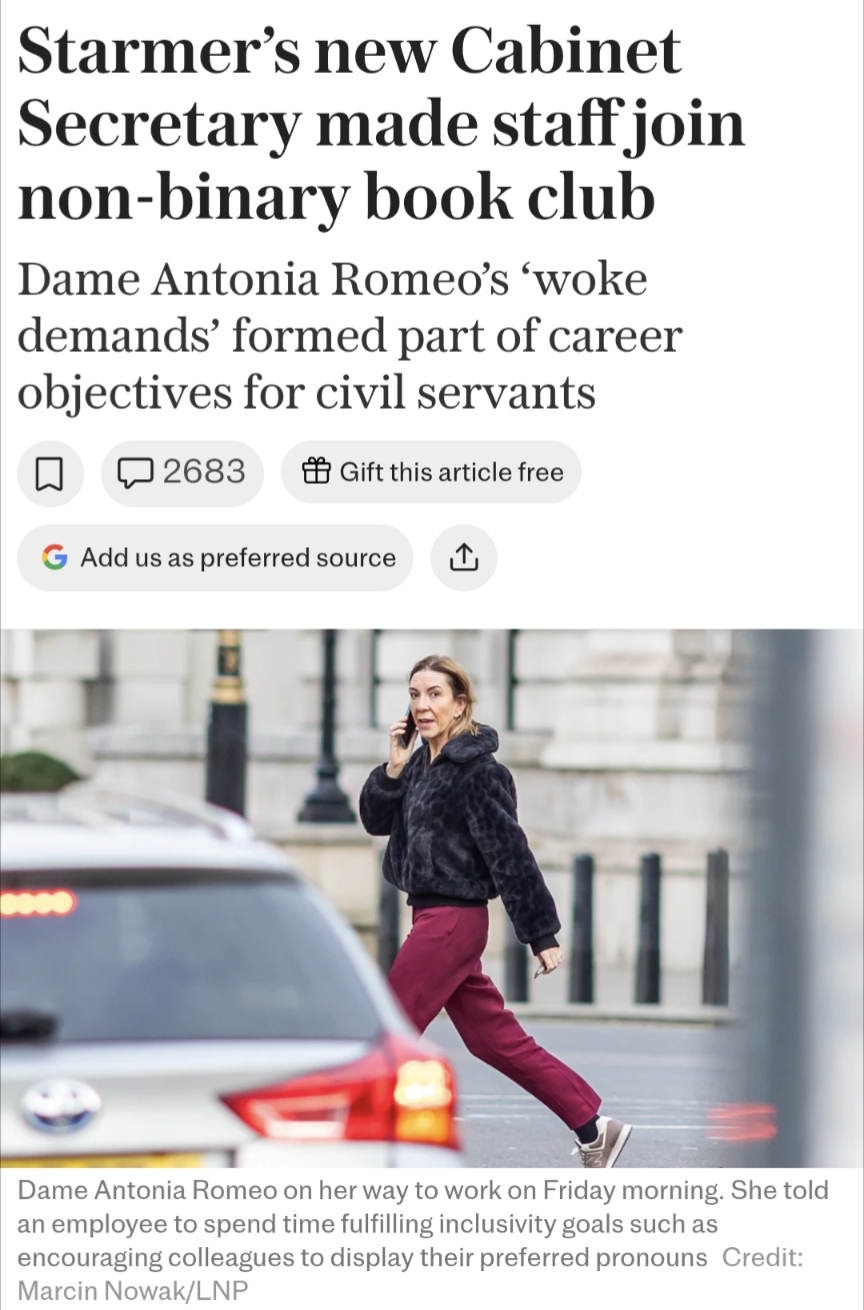Open comments via the speech bubble icon

click(x=136, y=472)
